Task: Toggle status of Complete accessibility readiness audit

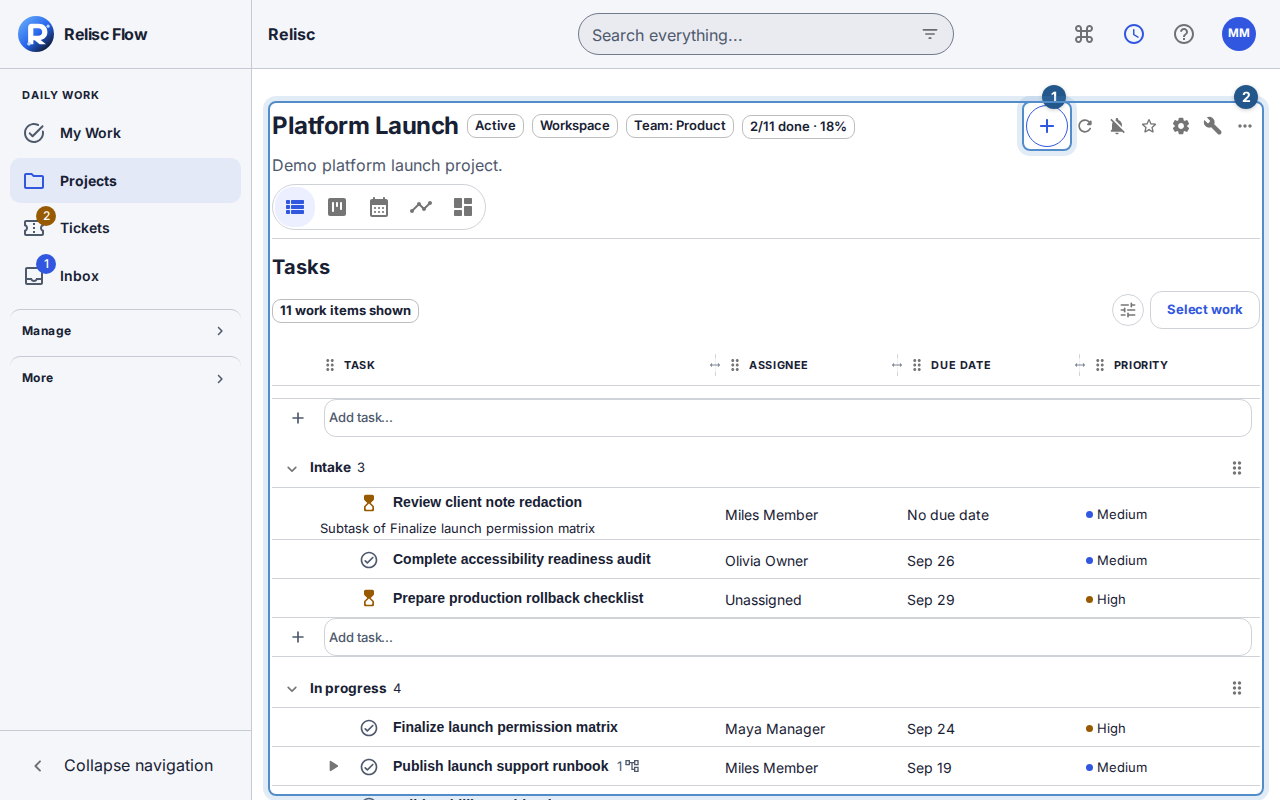Action: [369, 560]
